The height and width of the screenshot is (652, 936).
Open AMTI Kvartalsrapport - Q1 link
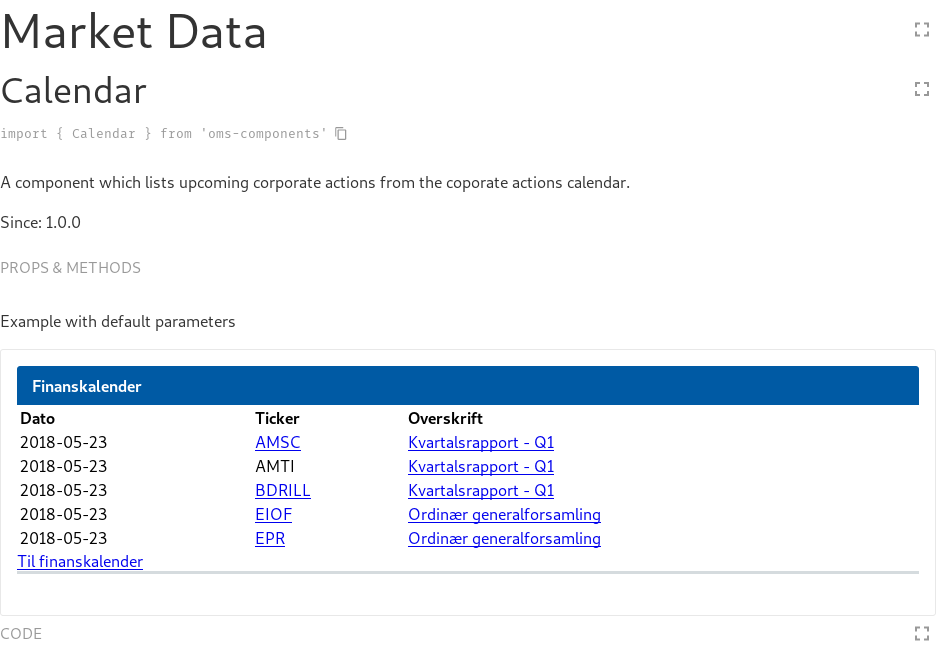point(481,466)
